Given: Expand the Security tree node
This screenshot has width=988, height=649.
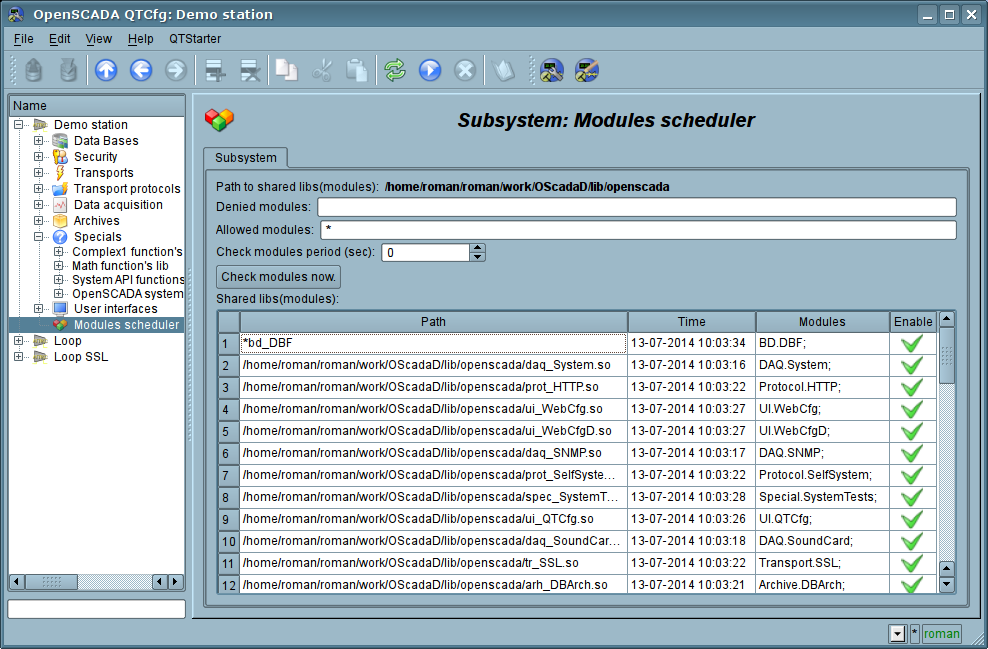Looking at the screenshot, I should tap(38, 157).
